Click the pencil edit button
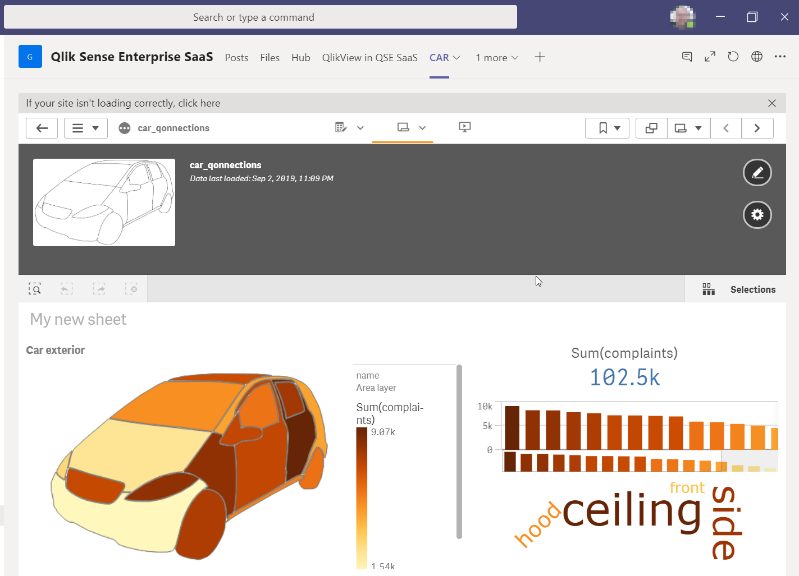Screen dimensions: 799x576 point(757,173)
